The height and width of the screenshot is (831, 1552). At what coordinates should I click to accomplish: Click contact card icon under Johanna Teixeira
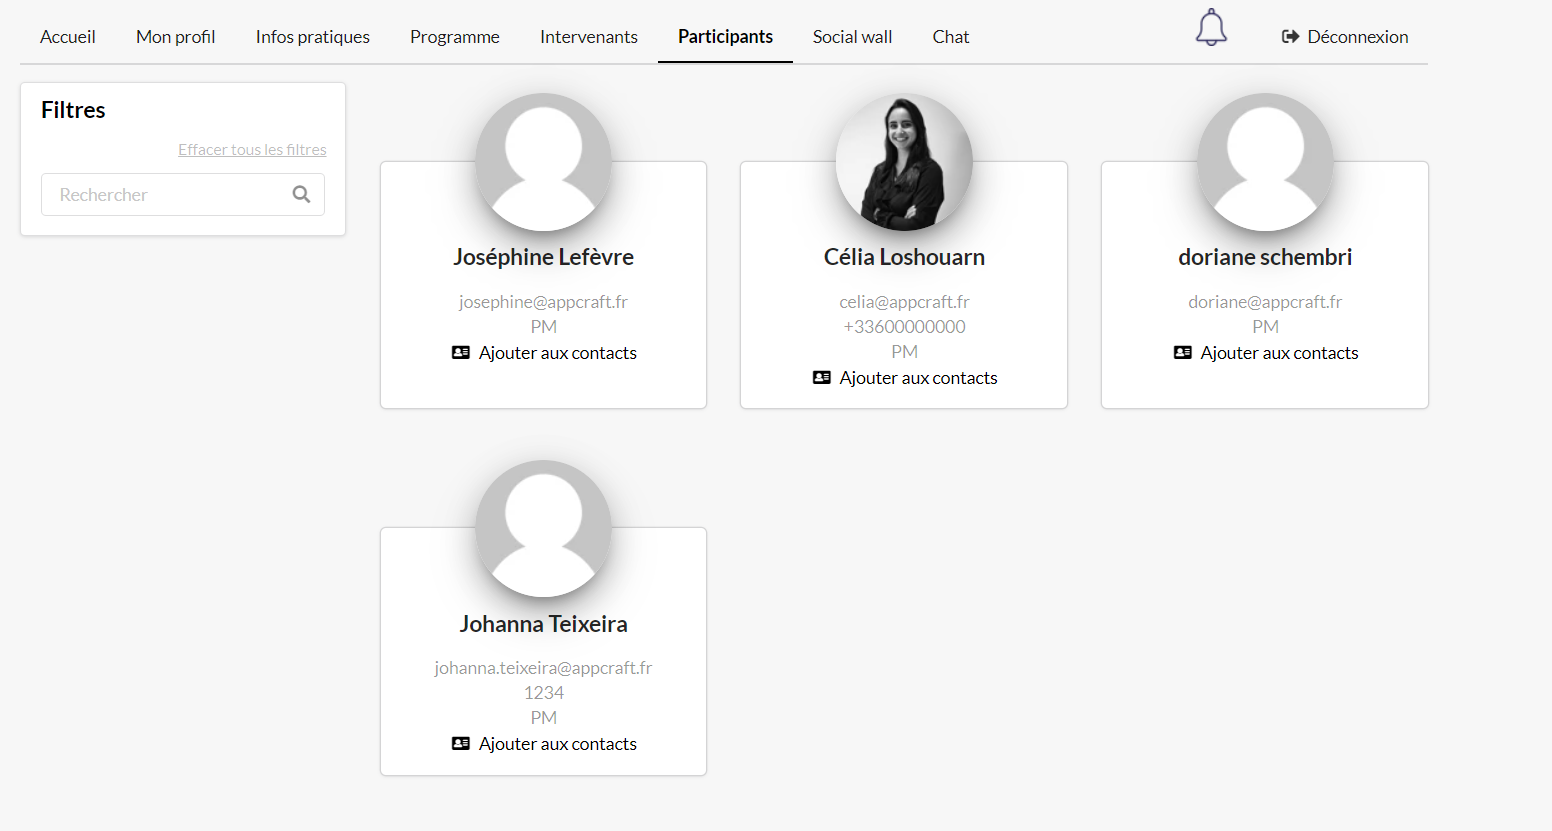pyautogui.click(x=461, y=744)
